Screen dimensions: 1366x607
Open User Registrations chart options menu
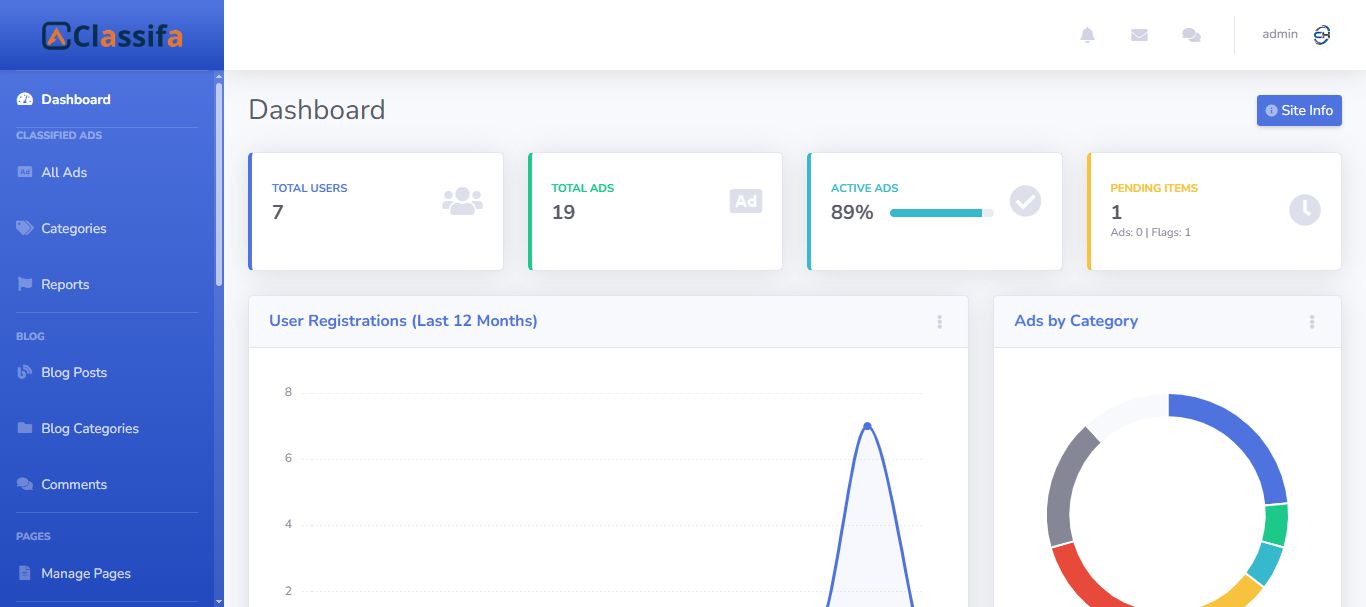coord(939,322)
